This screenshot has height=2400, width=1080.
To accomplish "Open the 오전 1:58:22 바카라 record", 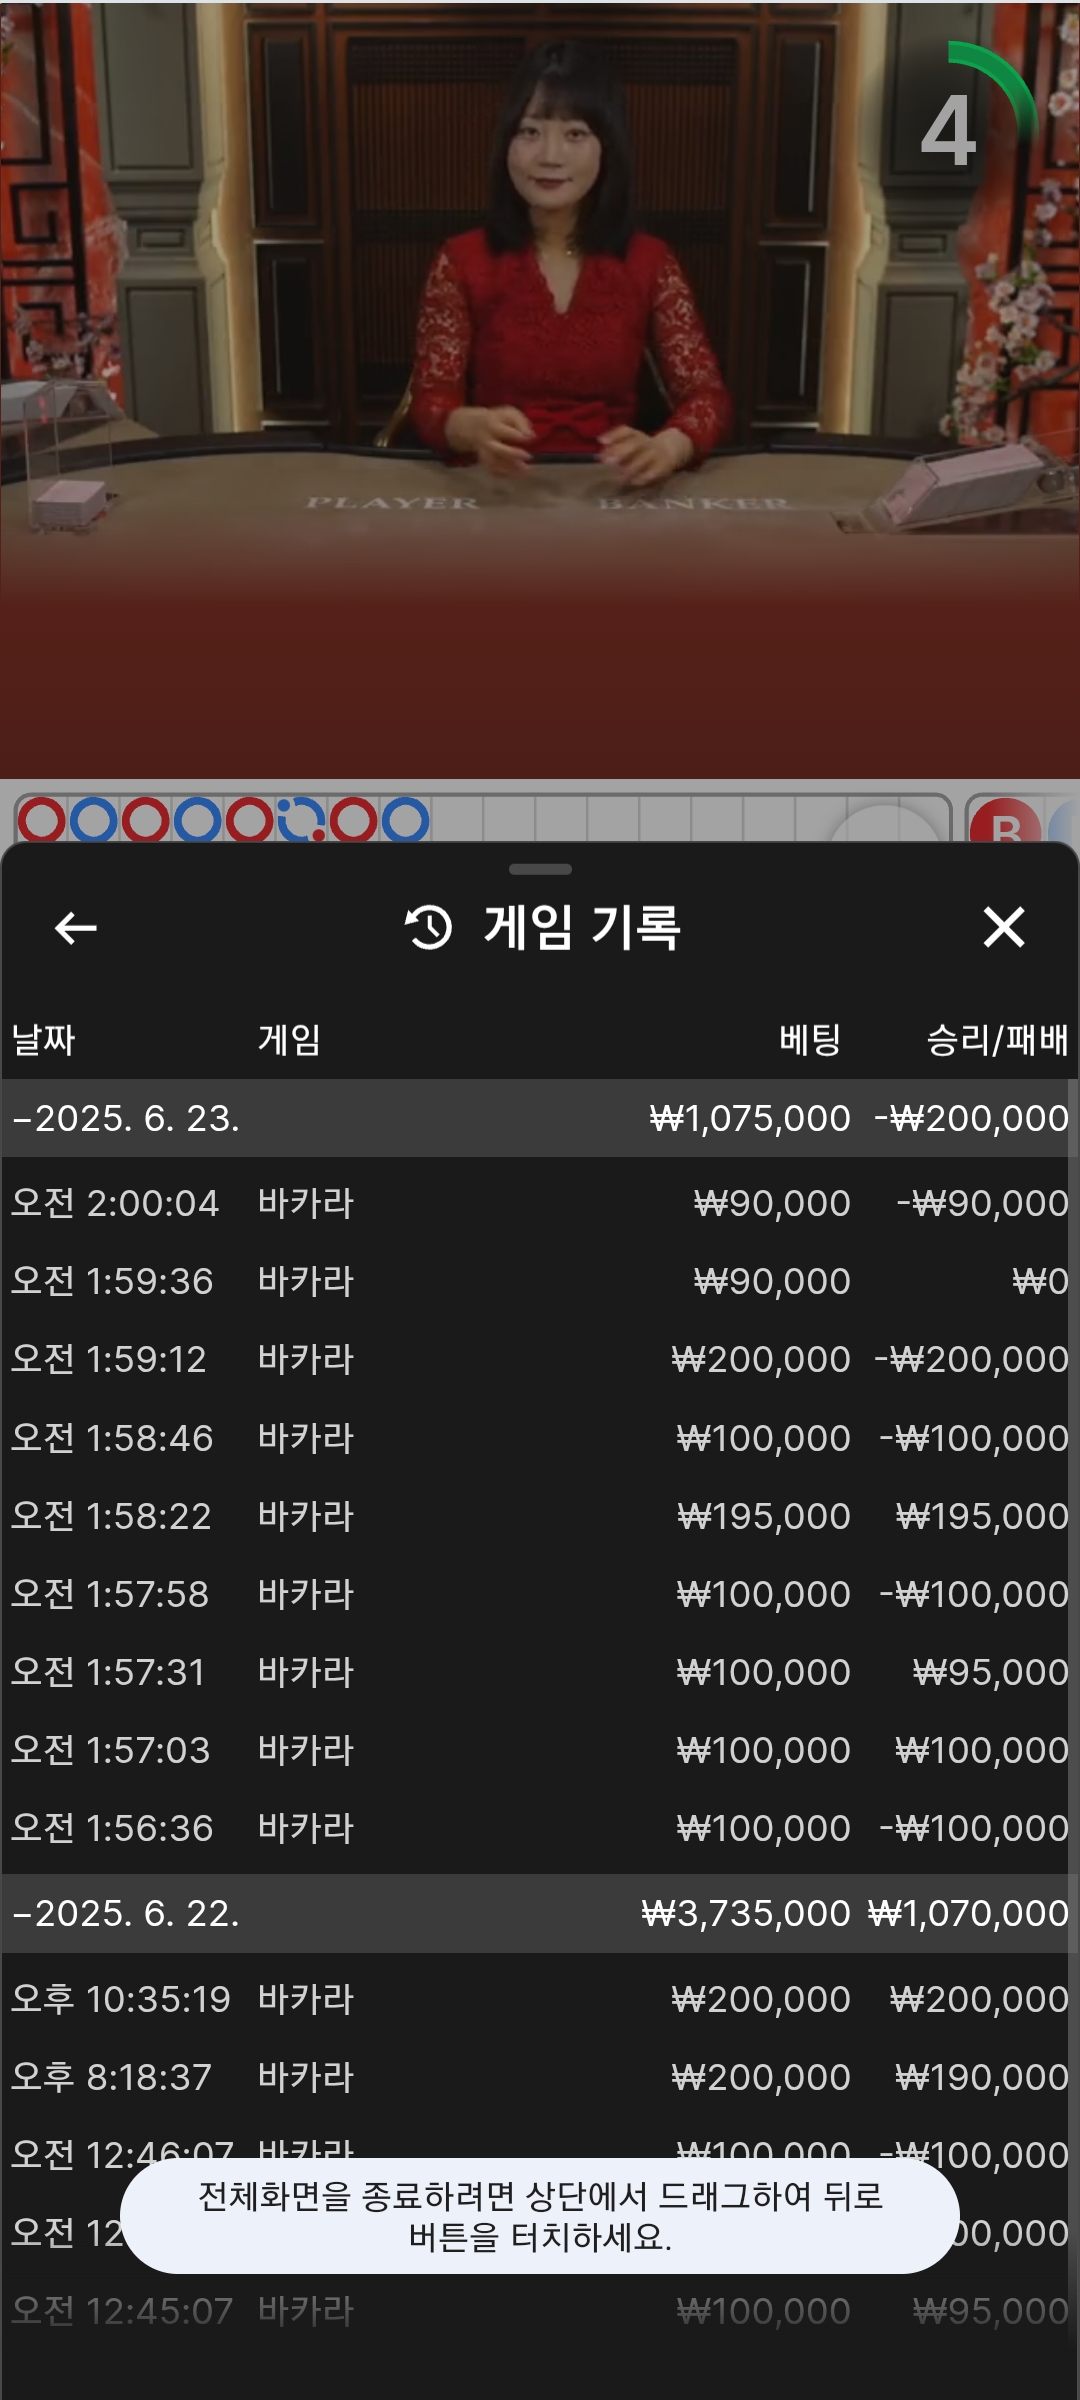I will (x=540, y=1516).
